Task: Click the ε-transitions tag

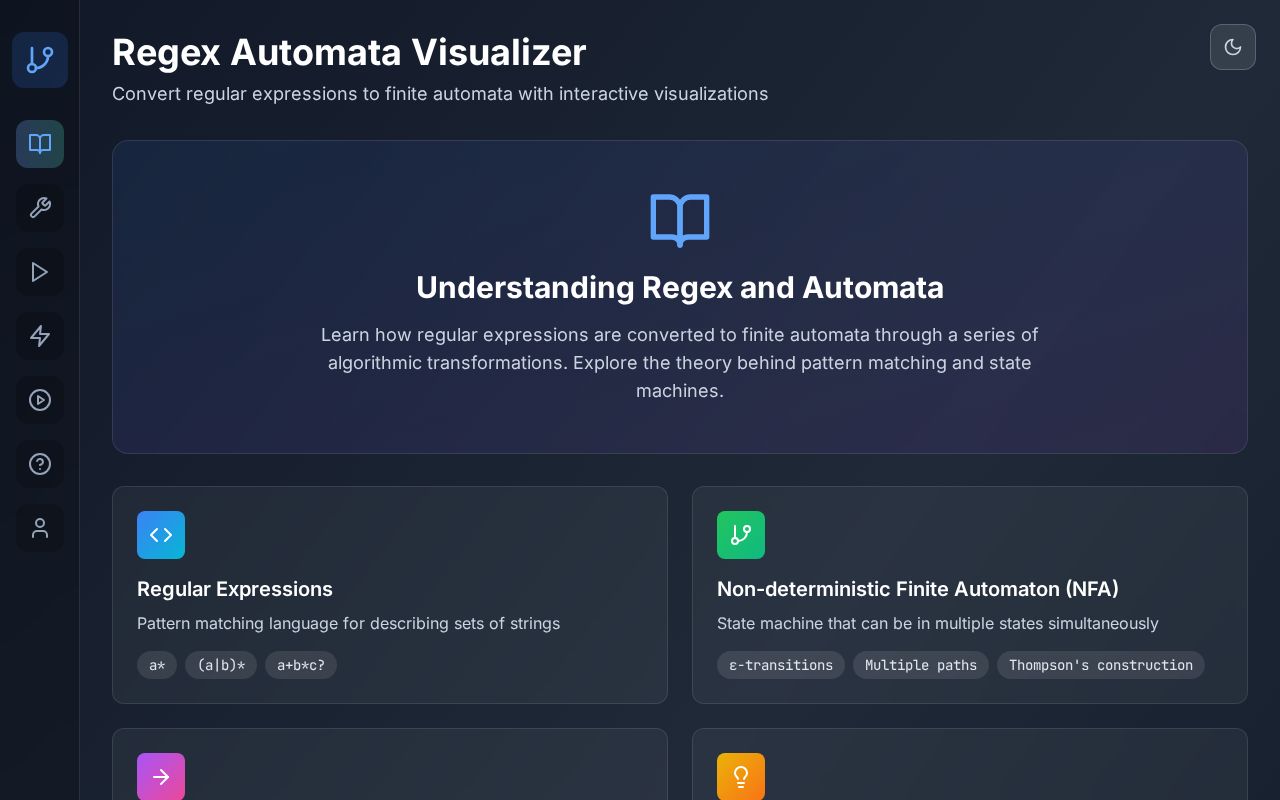Action: 781,665
